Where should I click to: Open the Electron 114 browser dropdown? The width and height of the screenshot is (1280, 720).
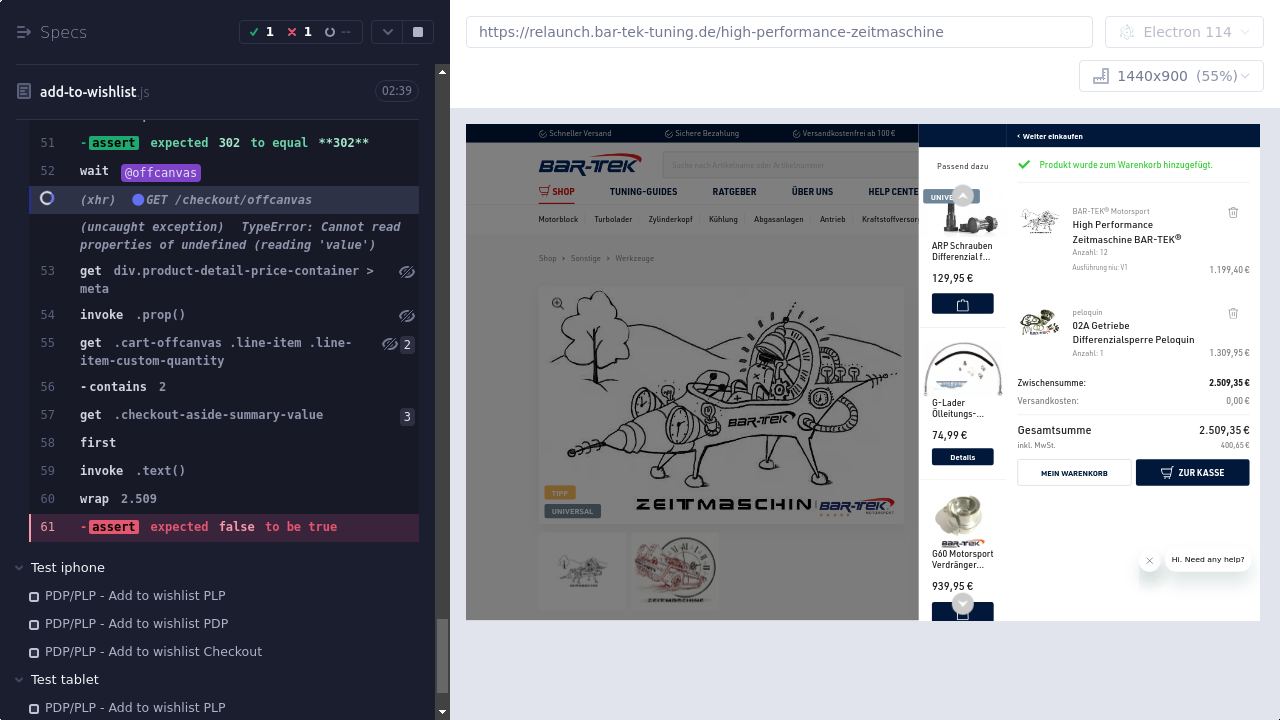[x=1184, y=32]
